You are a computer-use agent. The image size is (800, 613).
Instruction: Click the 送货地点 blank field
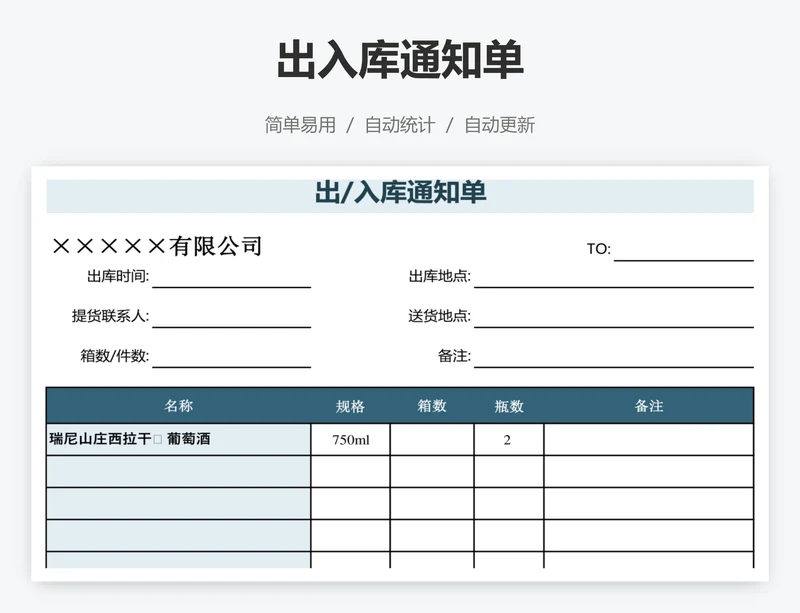click(x=614, y=317)
